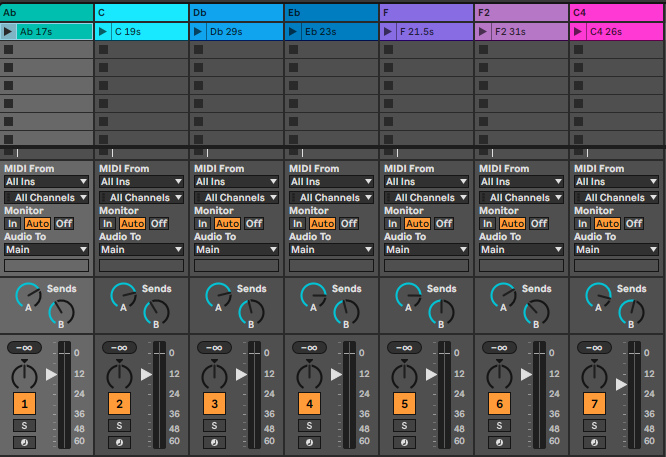Select the Ab track header
The height and width of the screenshot is (457, 666).
(x=47, y=13)
